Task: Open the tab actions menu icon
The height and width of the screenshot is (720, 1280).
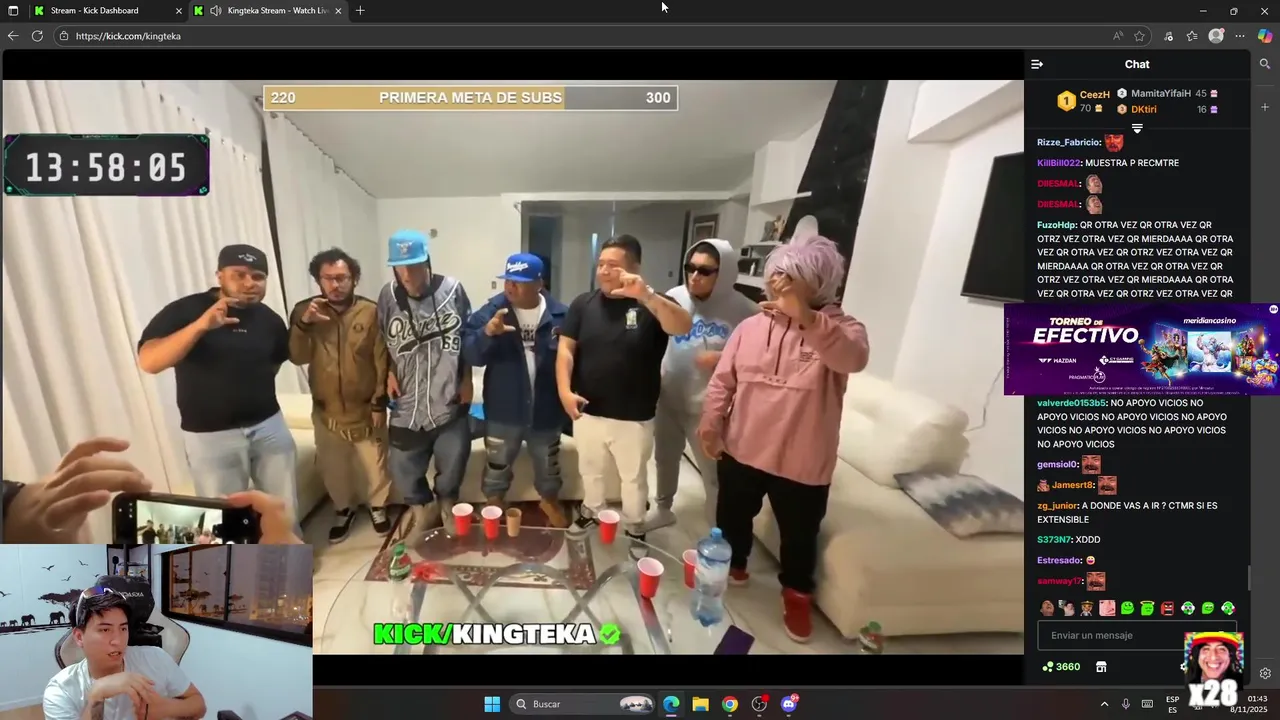Action: (14, 10)
